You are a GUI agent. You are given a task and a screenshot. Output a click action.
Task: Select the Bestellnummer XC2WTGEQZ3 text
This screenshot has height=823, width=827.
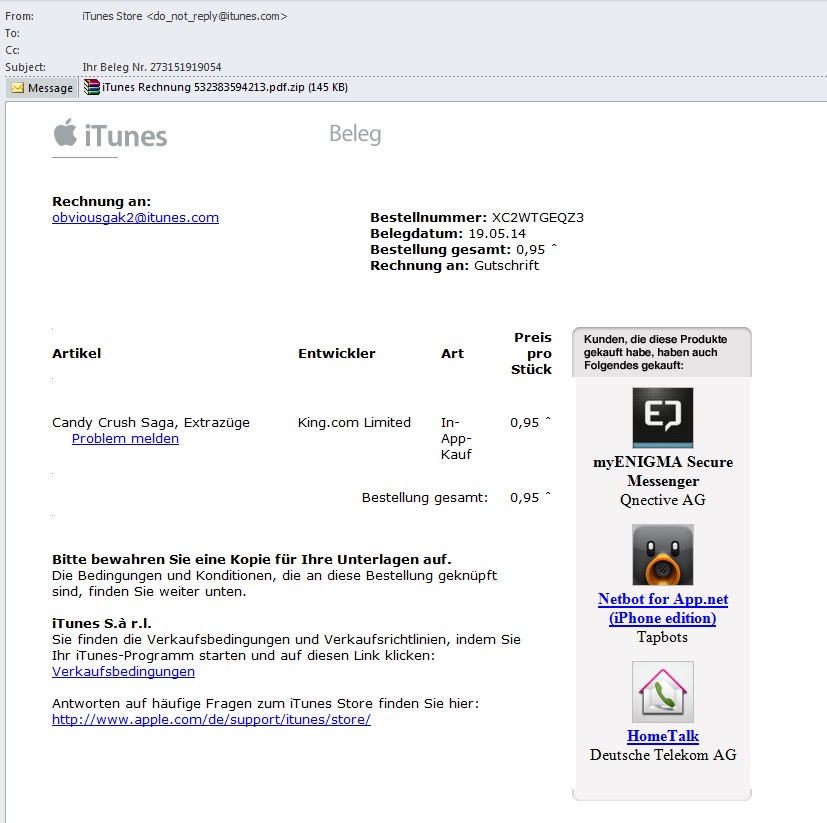(x=477, y=217)
